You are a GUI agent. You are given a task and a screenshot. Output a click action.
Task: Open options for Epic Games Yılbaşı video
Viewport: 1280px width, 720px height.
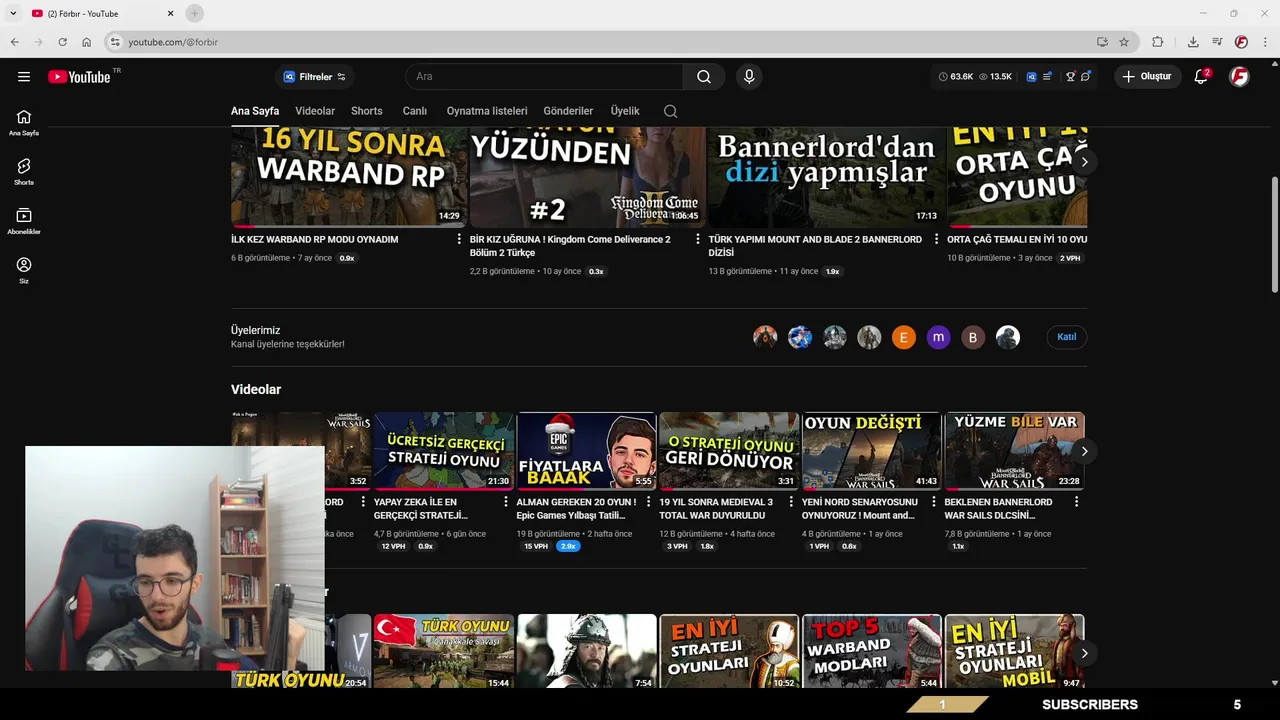[x=648, y=502]
